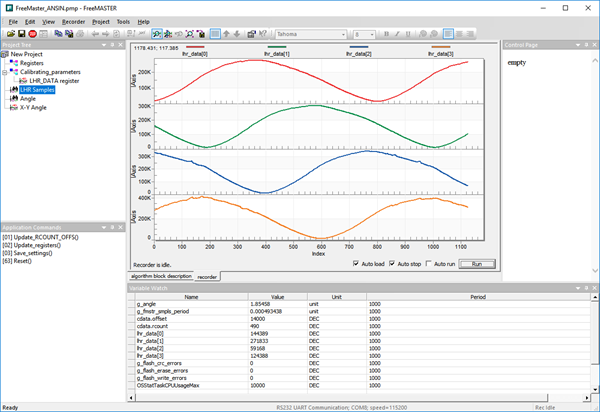Click the red lhr_data[0] legend line

tap(195, 47)
